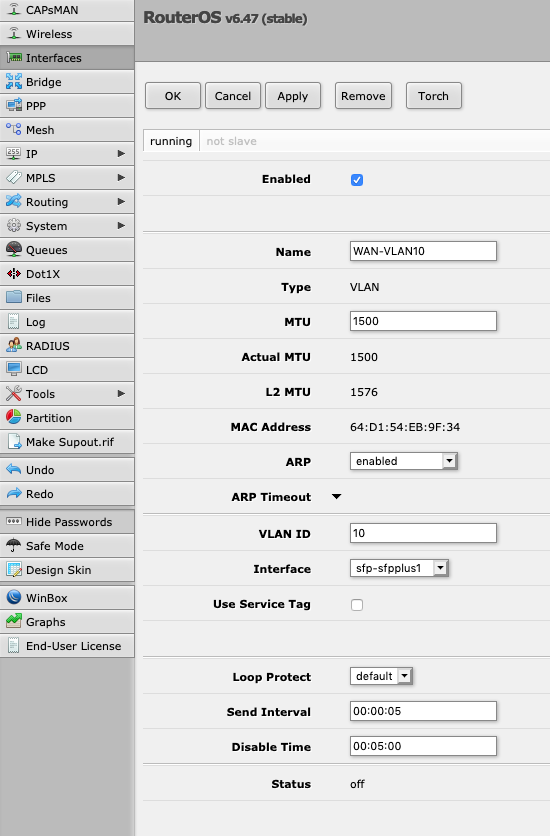Open the ARP dropdown

click(x=403, y=461)
